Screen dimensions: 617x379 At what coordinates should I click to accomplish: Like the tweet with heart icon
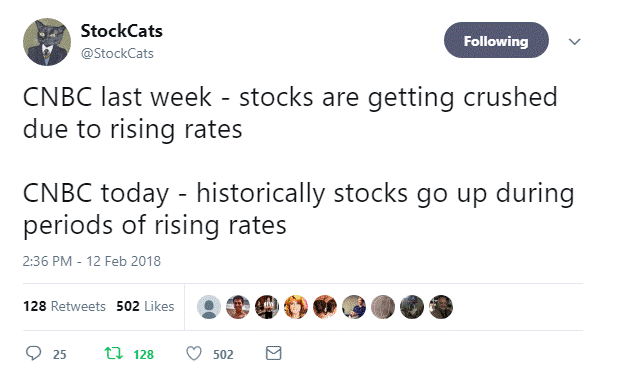point(194,353)
